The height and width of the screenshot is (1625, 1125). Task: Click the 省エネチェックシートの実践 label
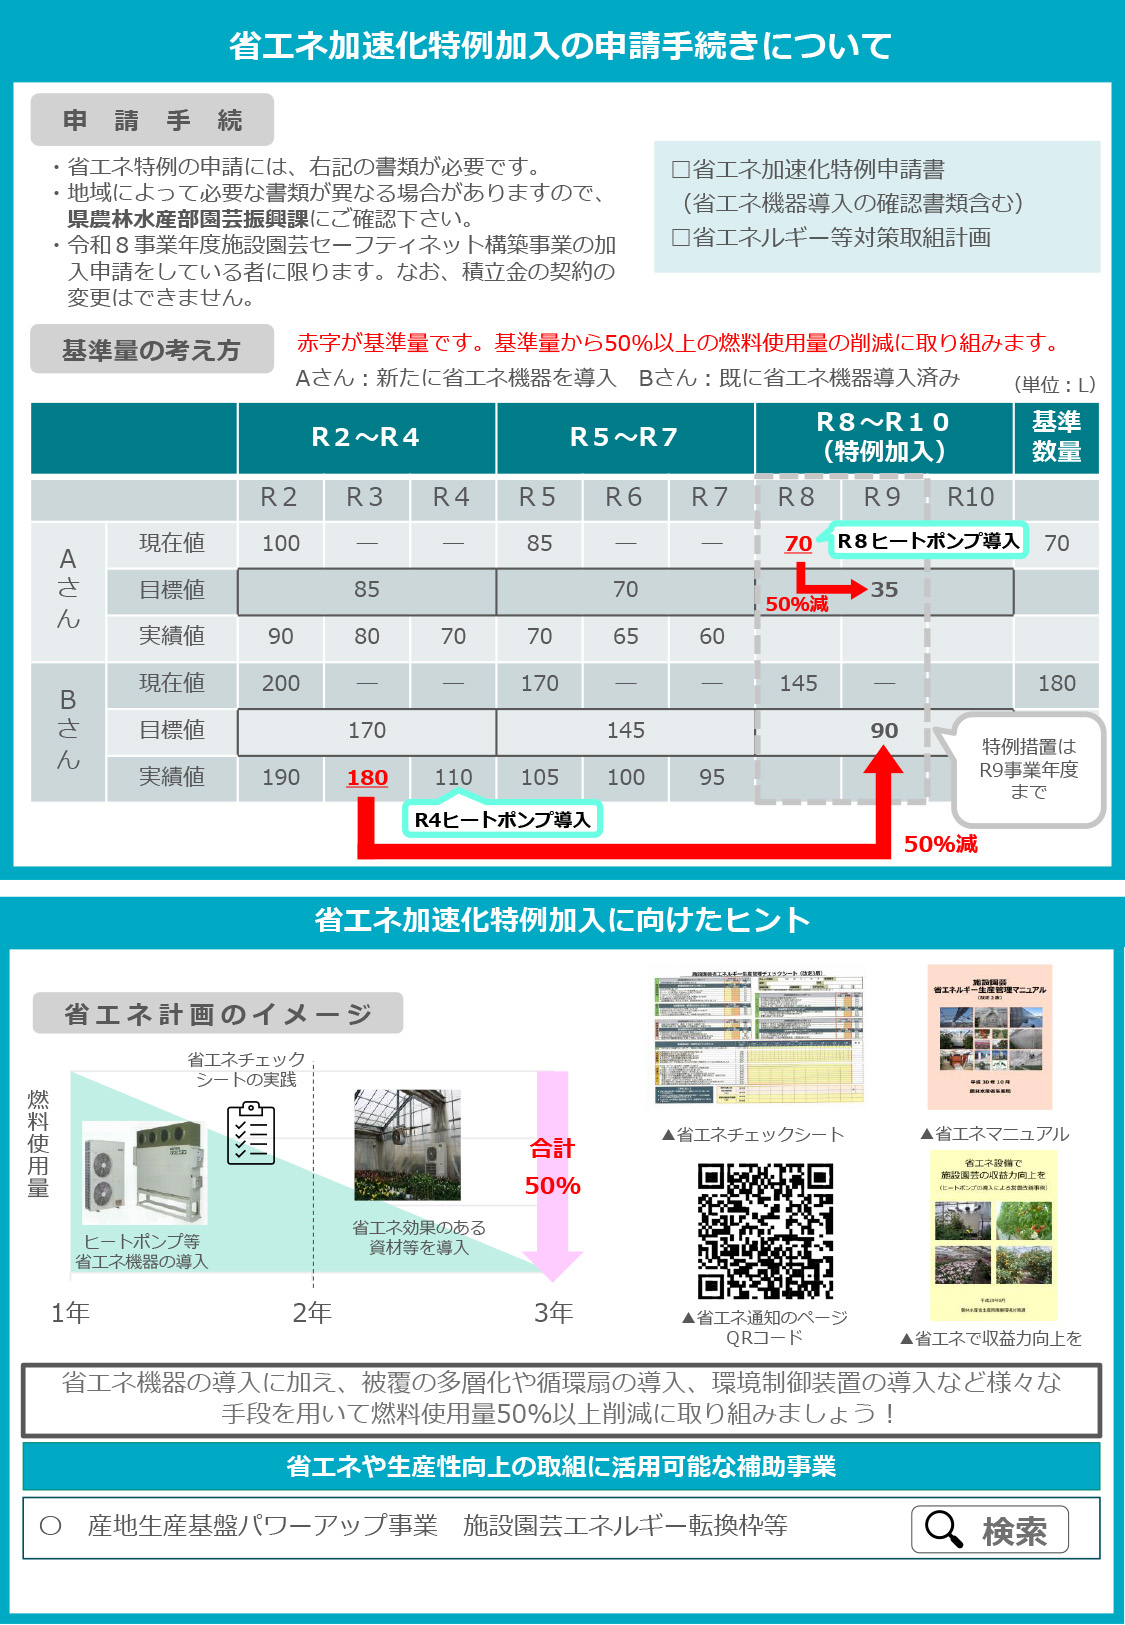tap(246, 1069)
